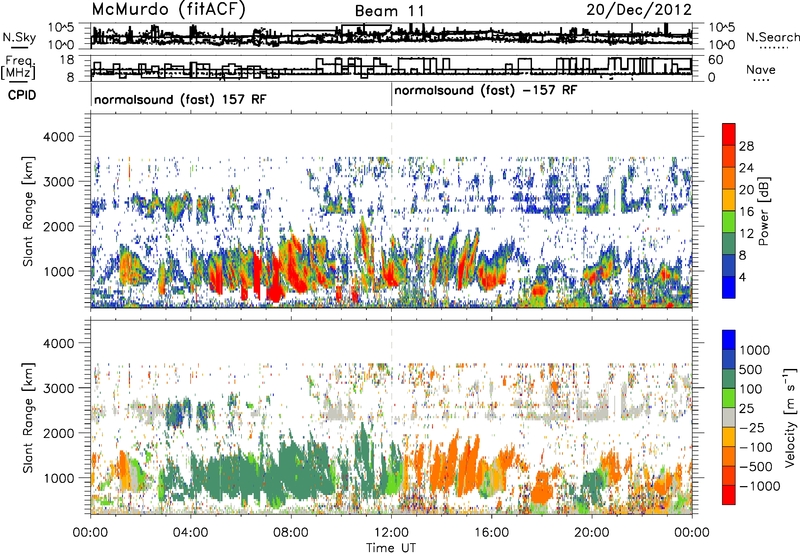Click the "18" frequency axis value
Screen dimensions: 800x554
click(67, 60)
